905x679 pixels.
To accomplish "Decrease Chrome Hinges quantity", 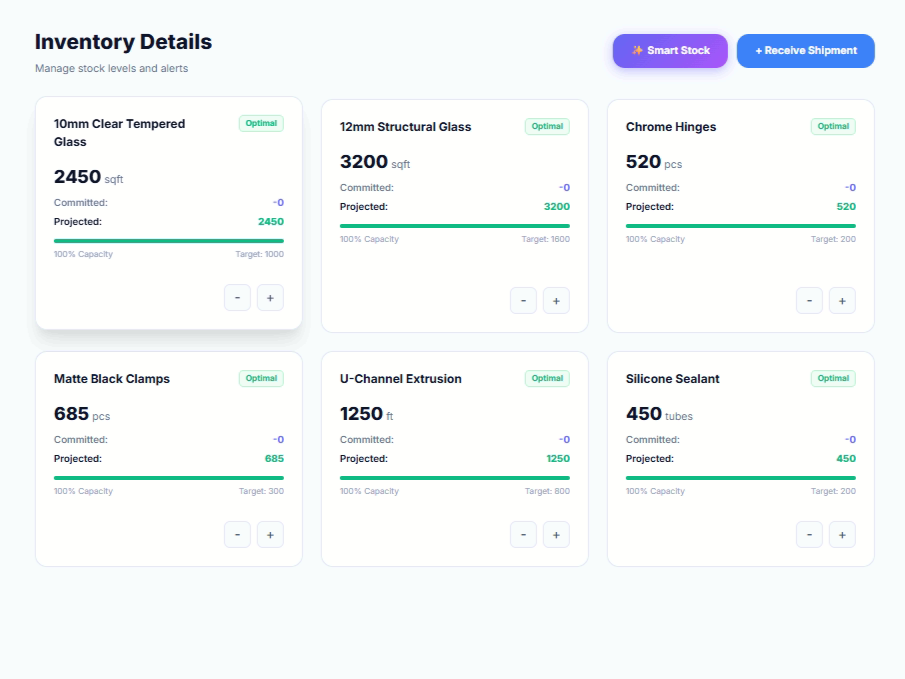I will click(x=809, y=301).
